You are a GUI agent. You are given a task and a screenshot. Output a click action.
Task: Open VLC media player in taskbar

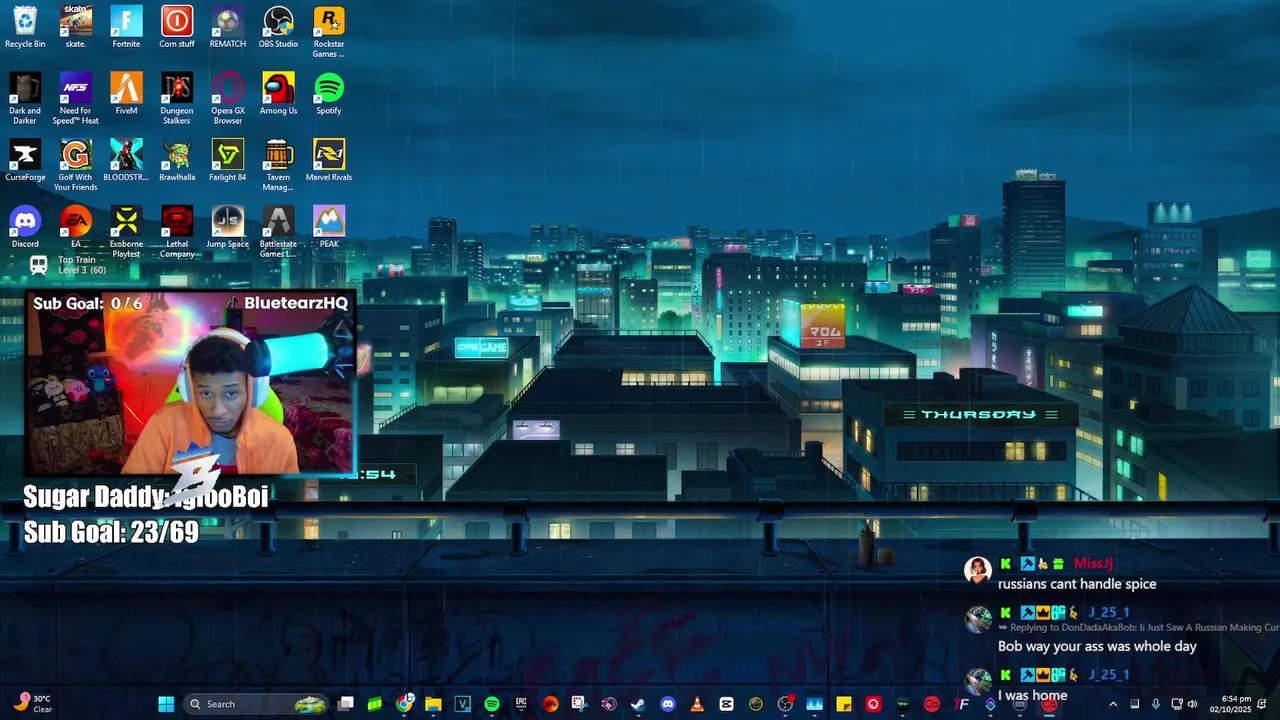[x=697, y=704]
